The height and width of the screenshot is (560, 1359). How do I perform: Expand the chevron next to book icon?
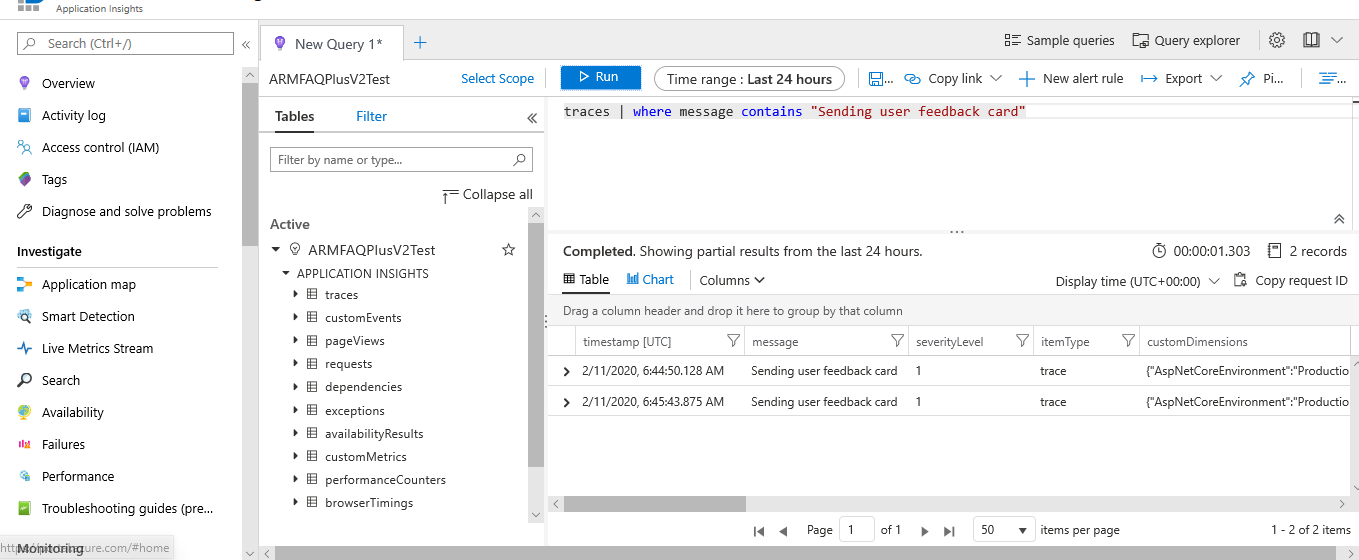pos(1337,41)
